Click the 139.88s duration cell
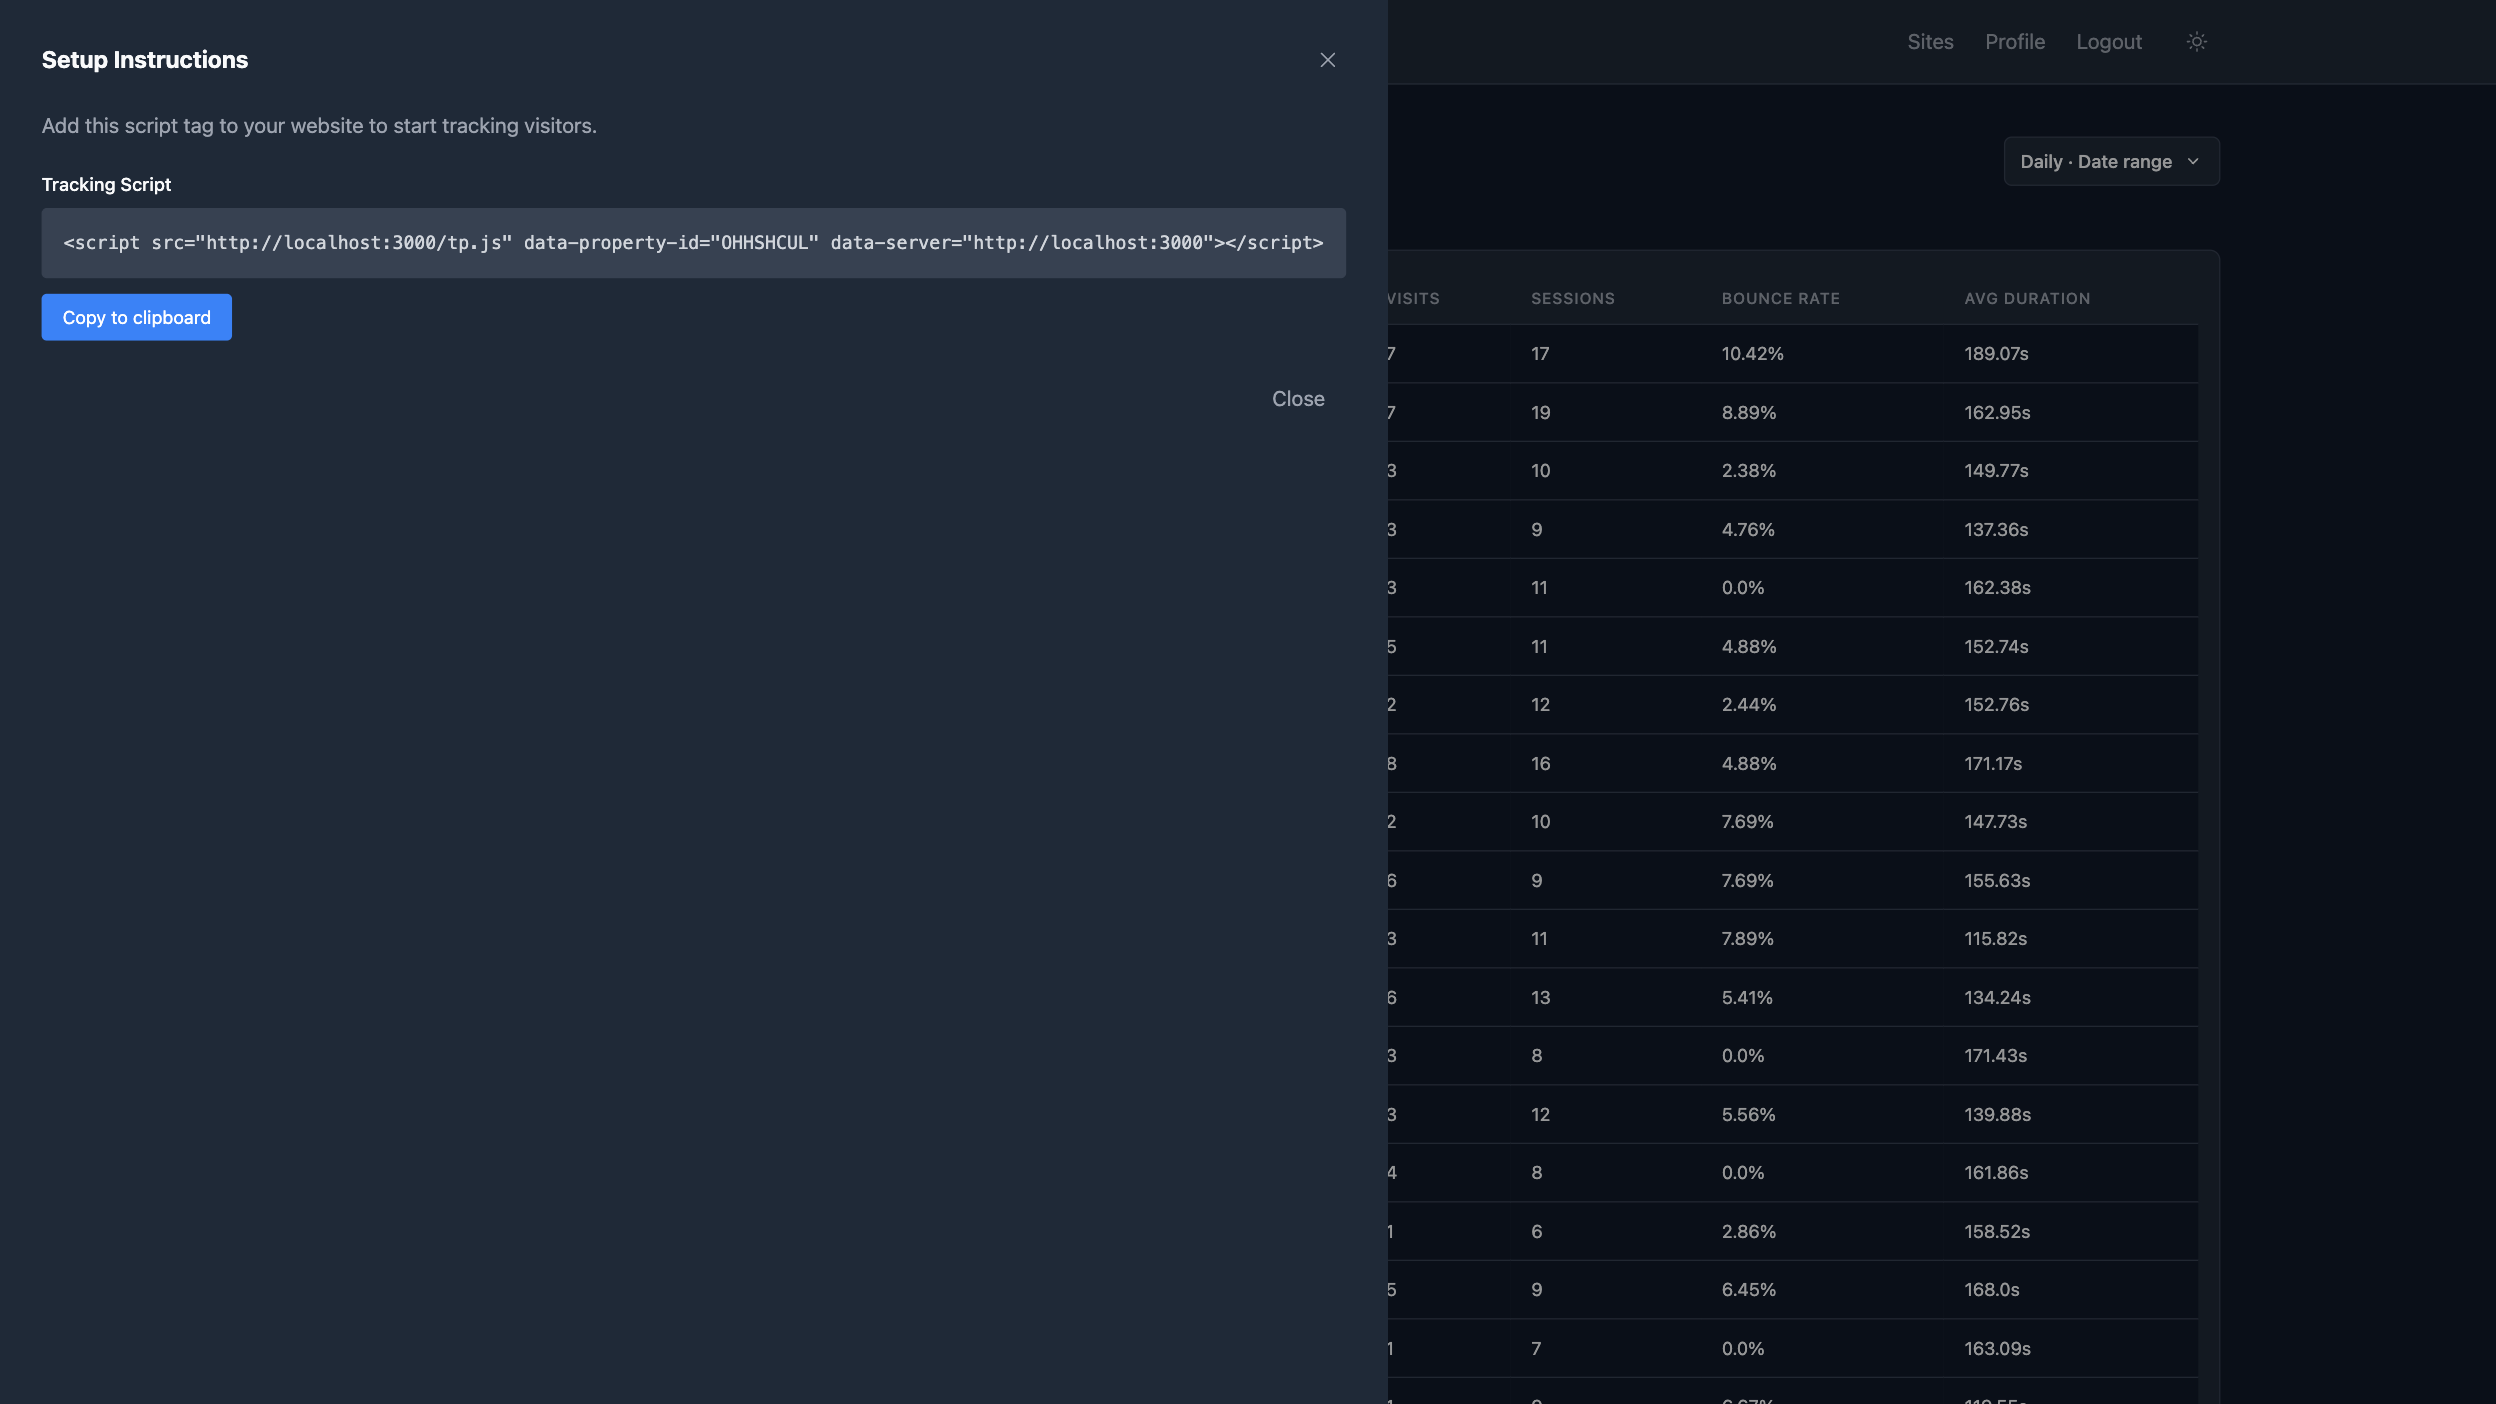The height and width of the screenshot is (1404, 2496). click(x=1997, y=1115)
